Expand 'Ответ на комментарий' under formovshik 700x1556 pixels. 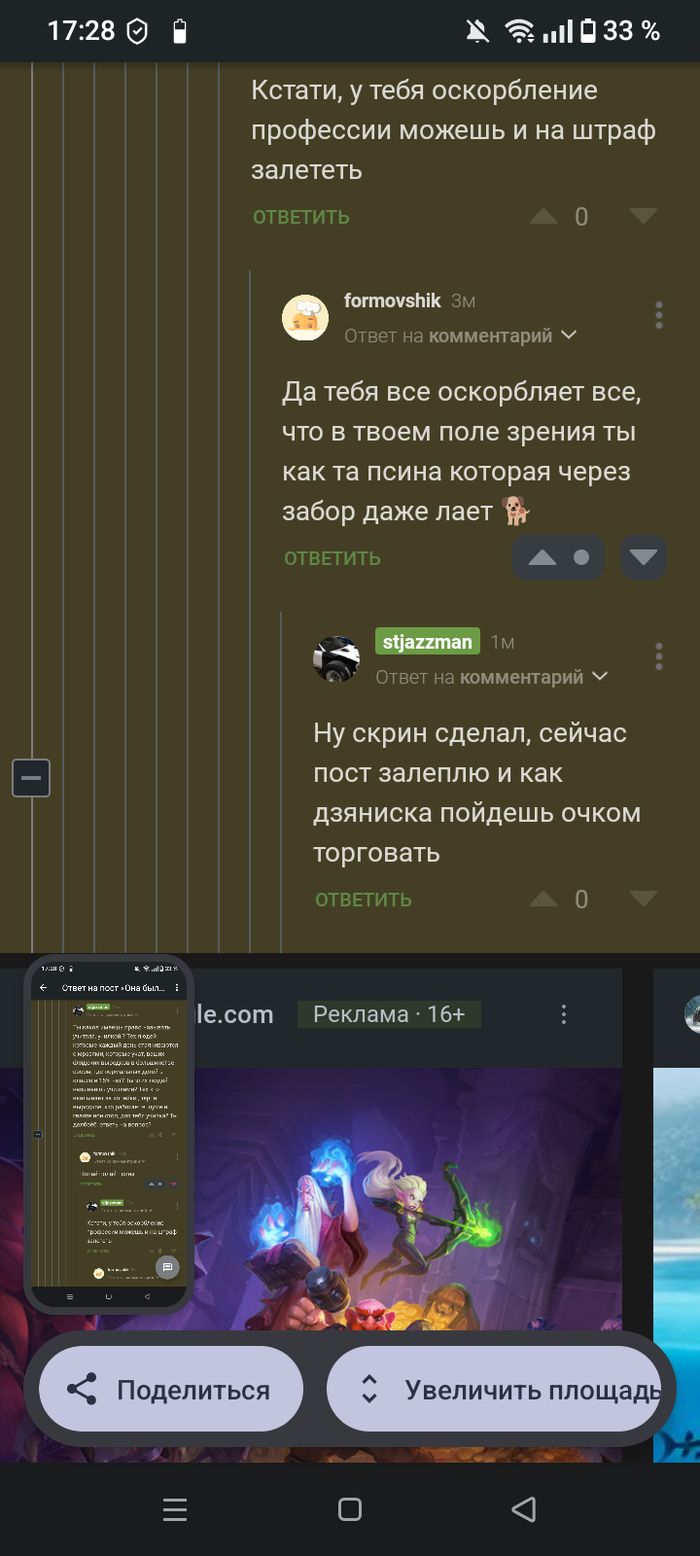click(x=461, y=336)
